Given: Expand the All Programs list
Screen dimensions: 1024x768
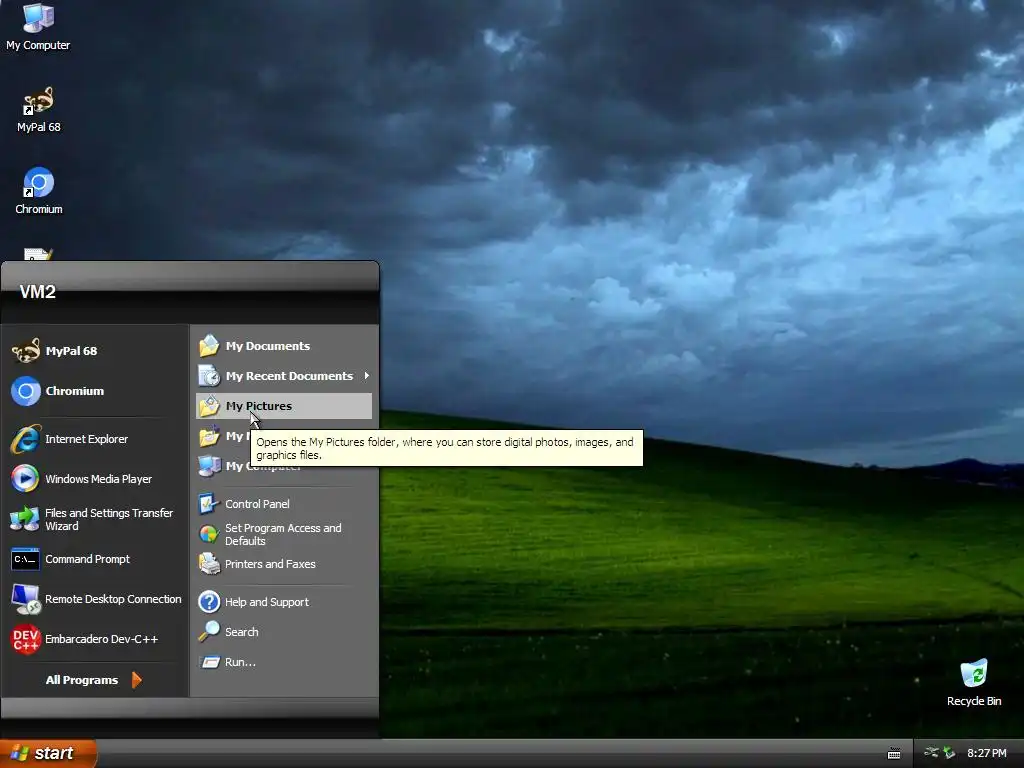Looking at the screenshot, I should [x=93, y=680].
